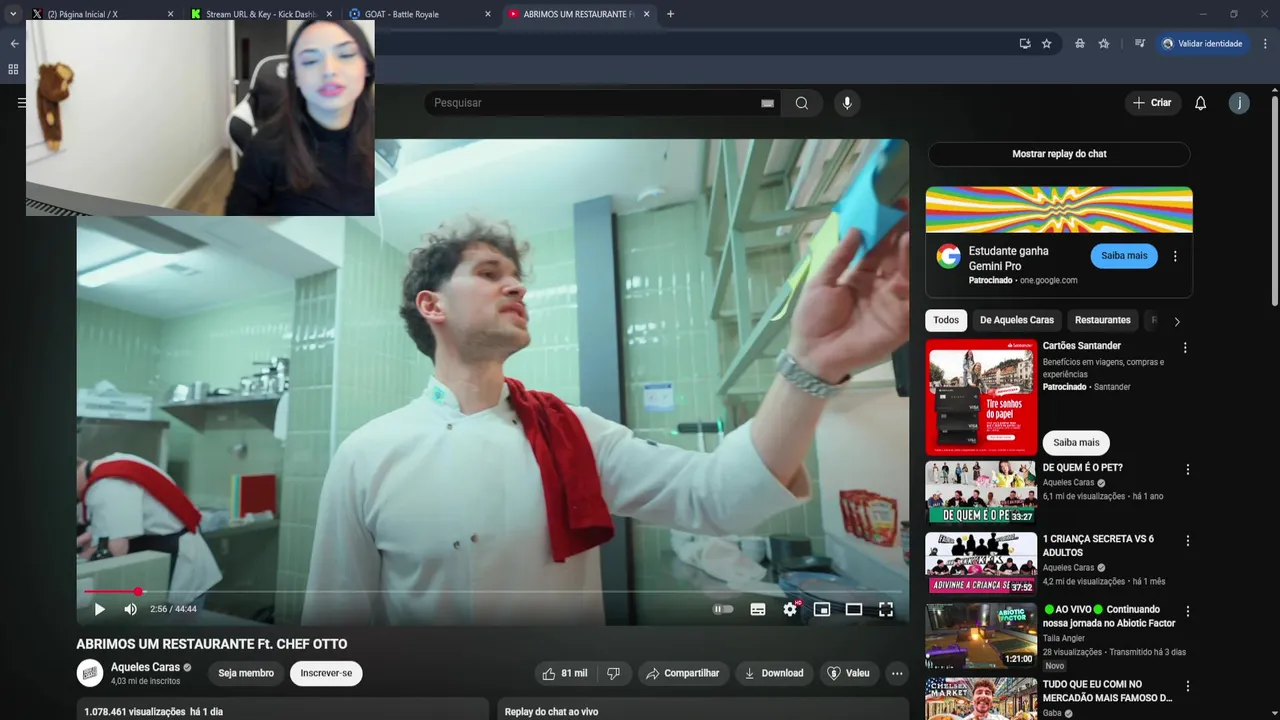Screen dimensions: 1280x720
Task: Close the 'ABRIMOS UM RESTAURANTE' browser tab
Action: coord(646,14)
